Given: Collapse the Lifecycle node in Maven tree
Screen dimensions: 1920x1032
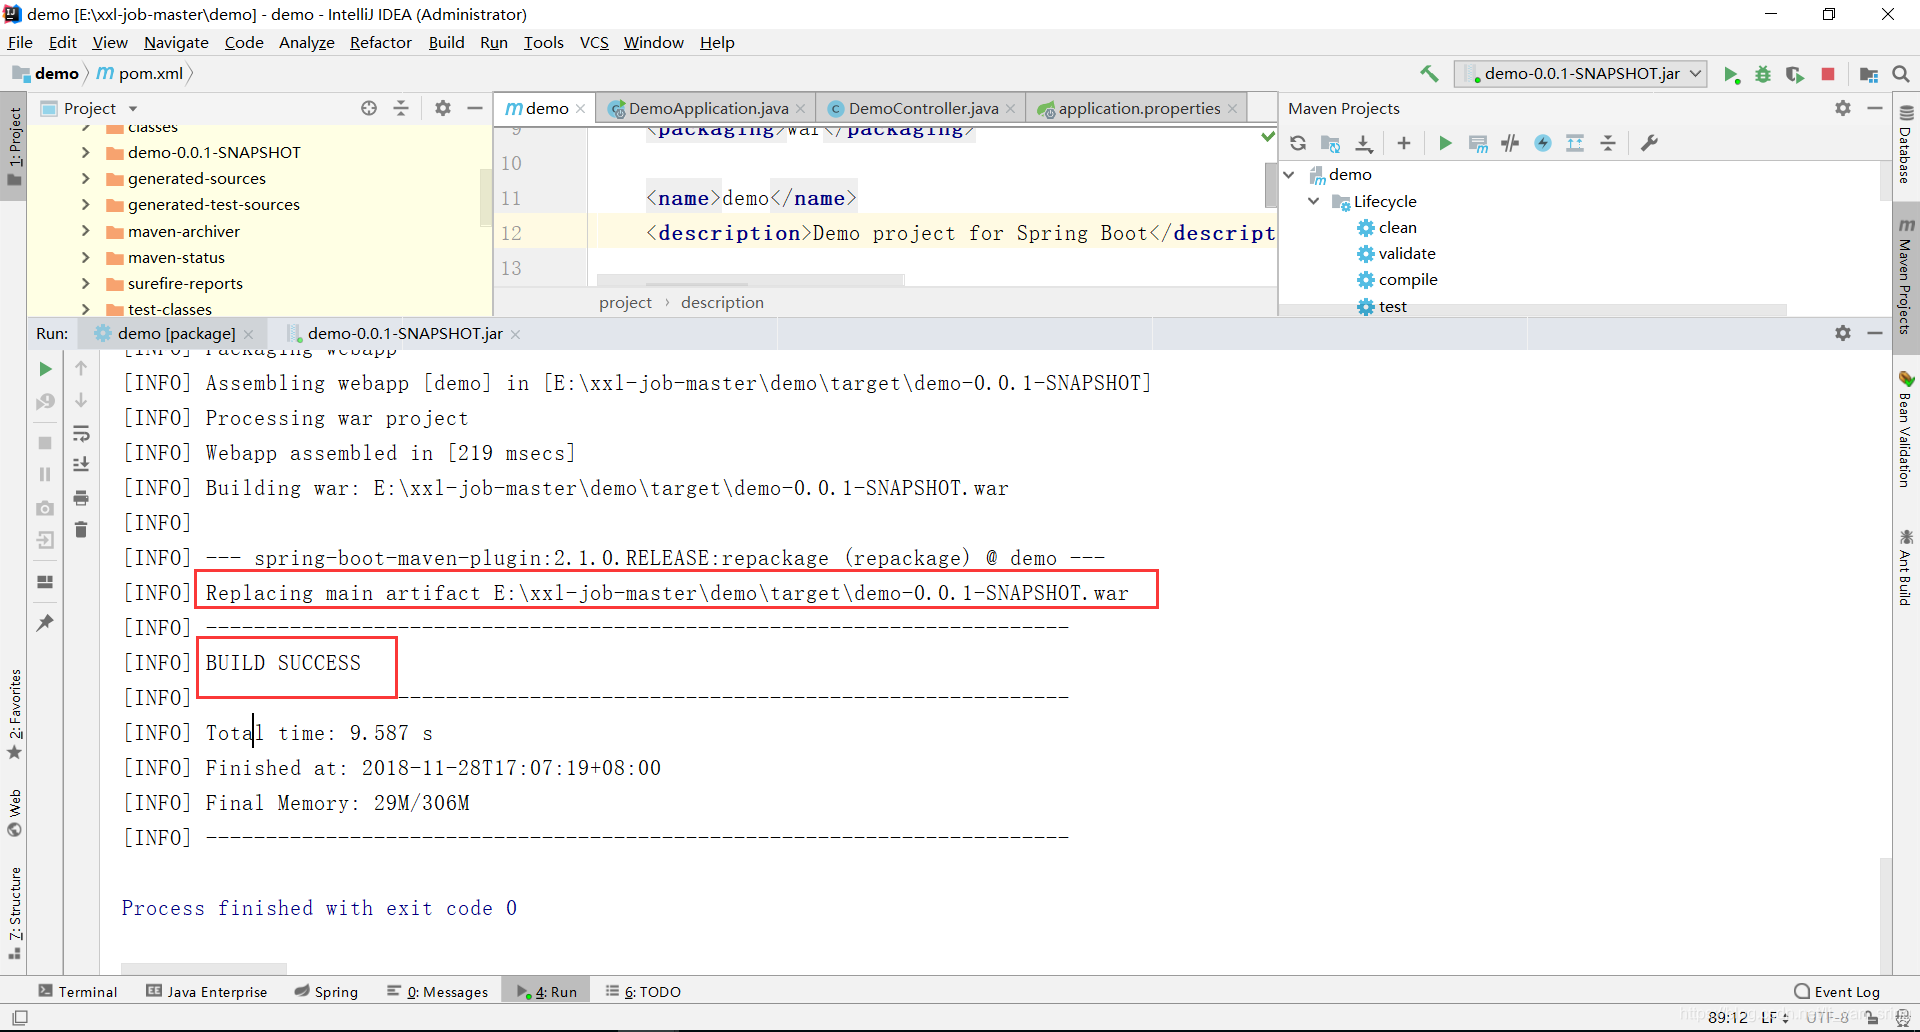Looking at the screenshot, I should 1314,201.
